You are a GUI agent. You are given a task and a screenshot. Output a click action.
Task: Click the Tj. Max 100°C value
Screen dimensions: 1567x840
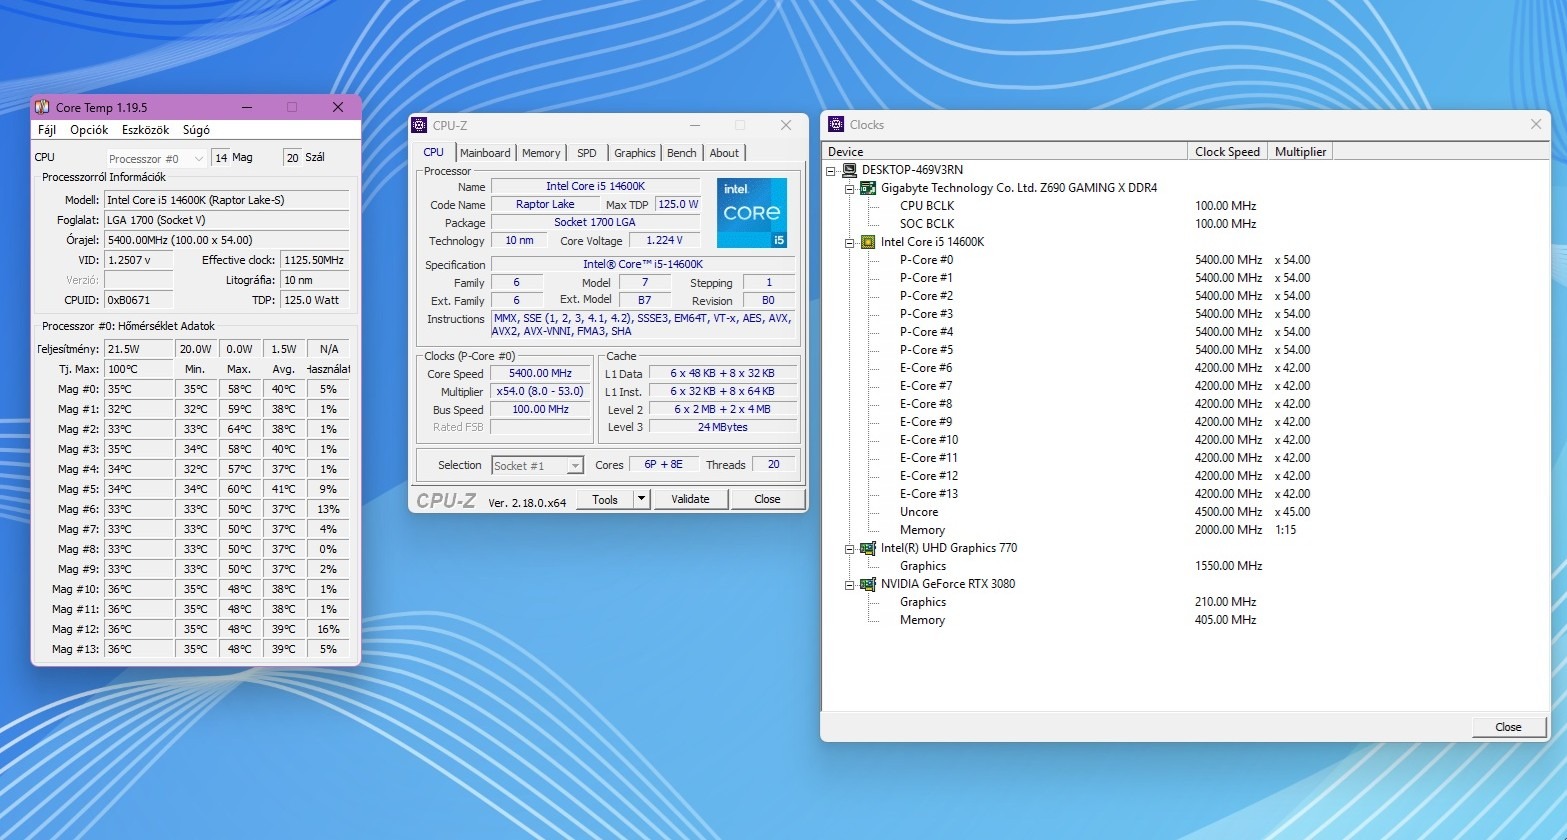coord(138,369)
